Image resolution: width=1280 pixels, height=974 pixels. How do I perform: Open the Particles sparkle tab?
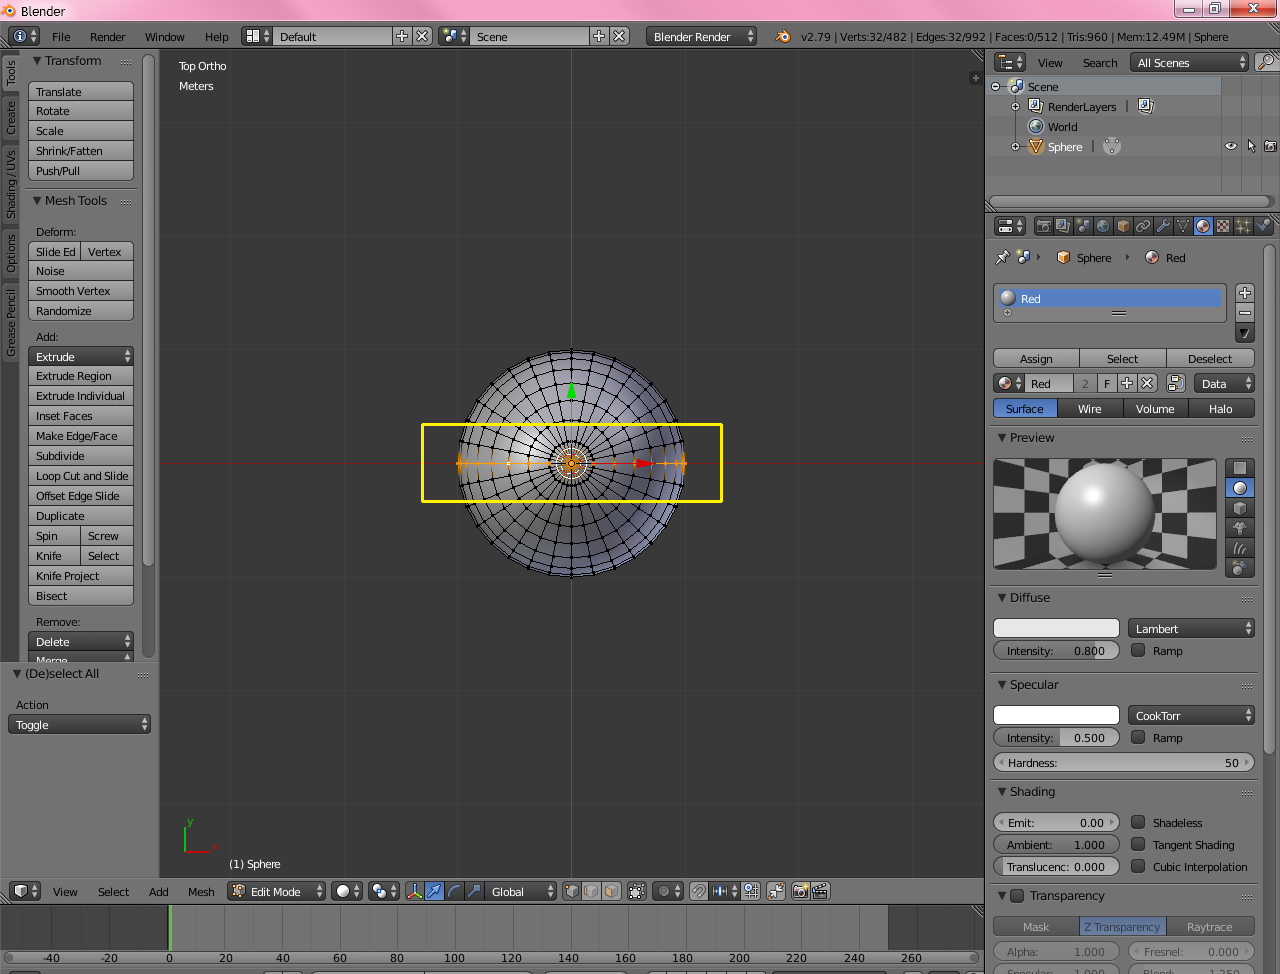click(x=1243, y=226)
